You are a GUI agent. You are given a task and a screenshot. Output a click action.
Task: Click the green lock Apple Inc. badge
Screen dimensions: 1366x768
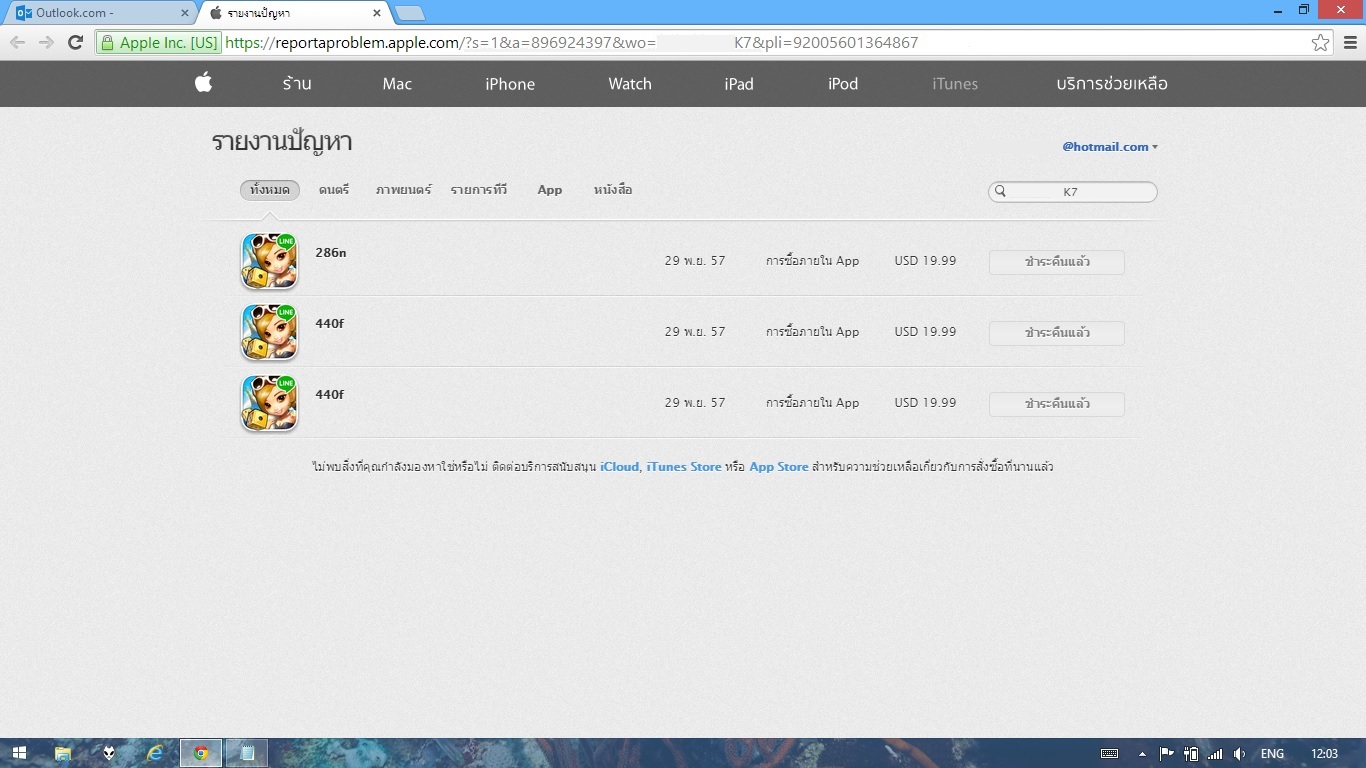[x=159, y=43]
